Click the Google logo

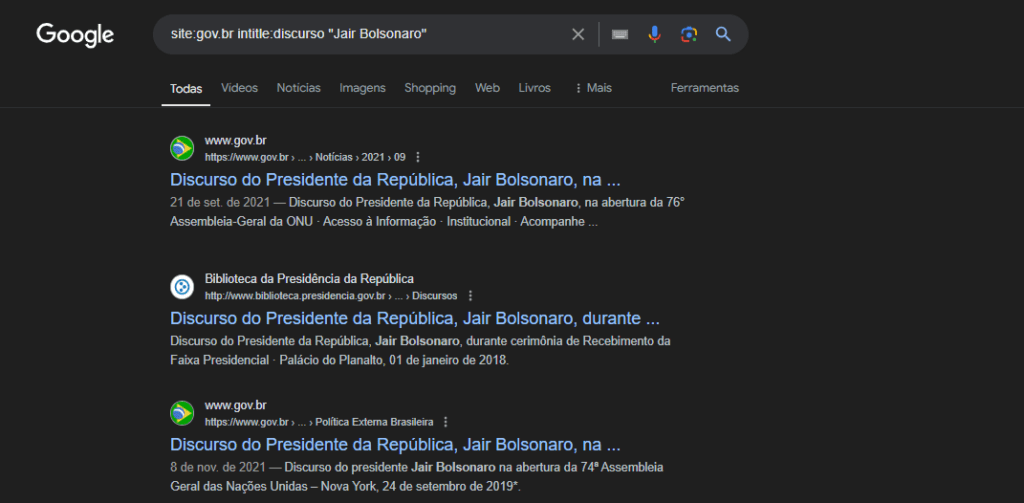[x=75, y=34]
